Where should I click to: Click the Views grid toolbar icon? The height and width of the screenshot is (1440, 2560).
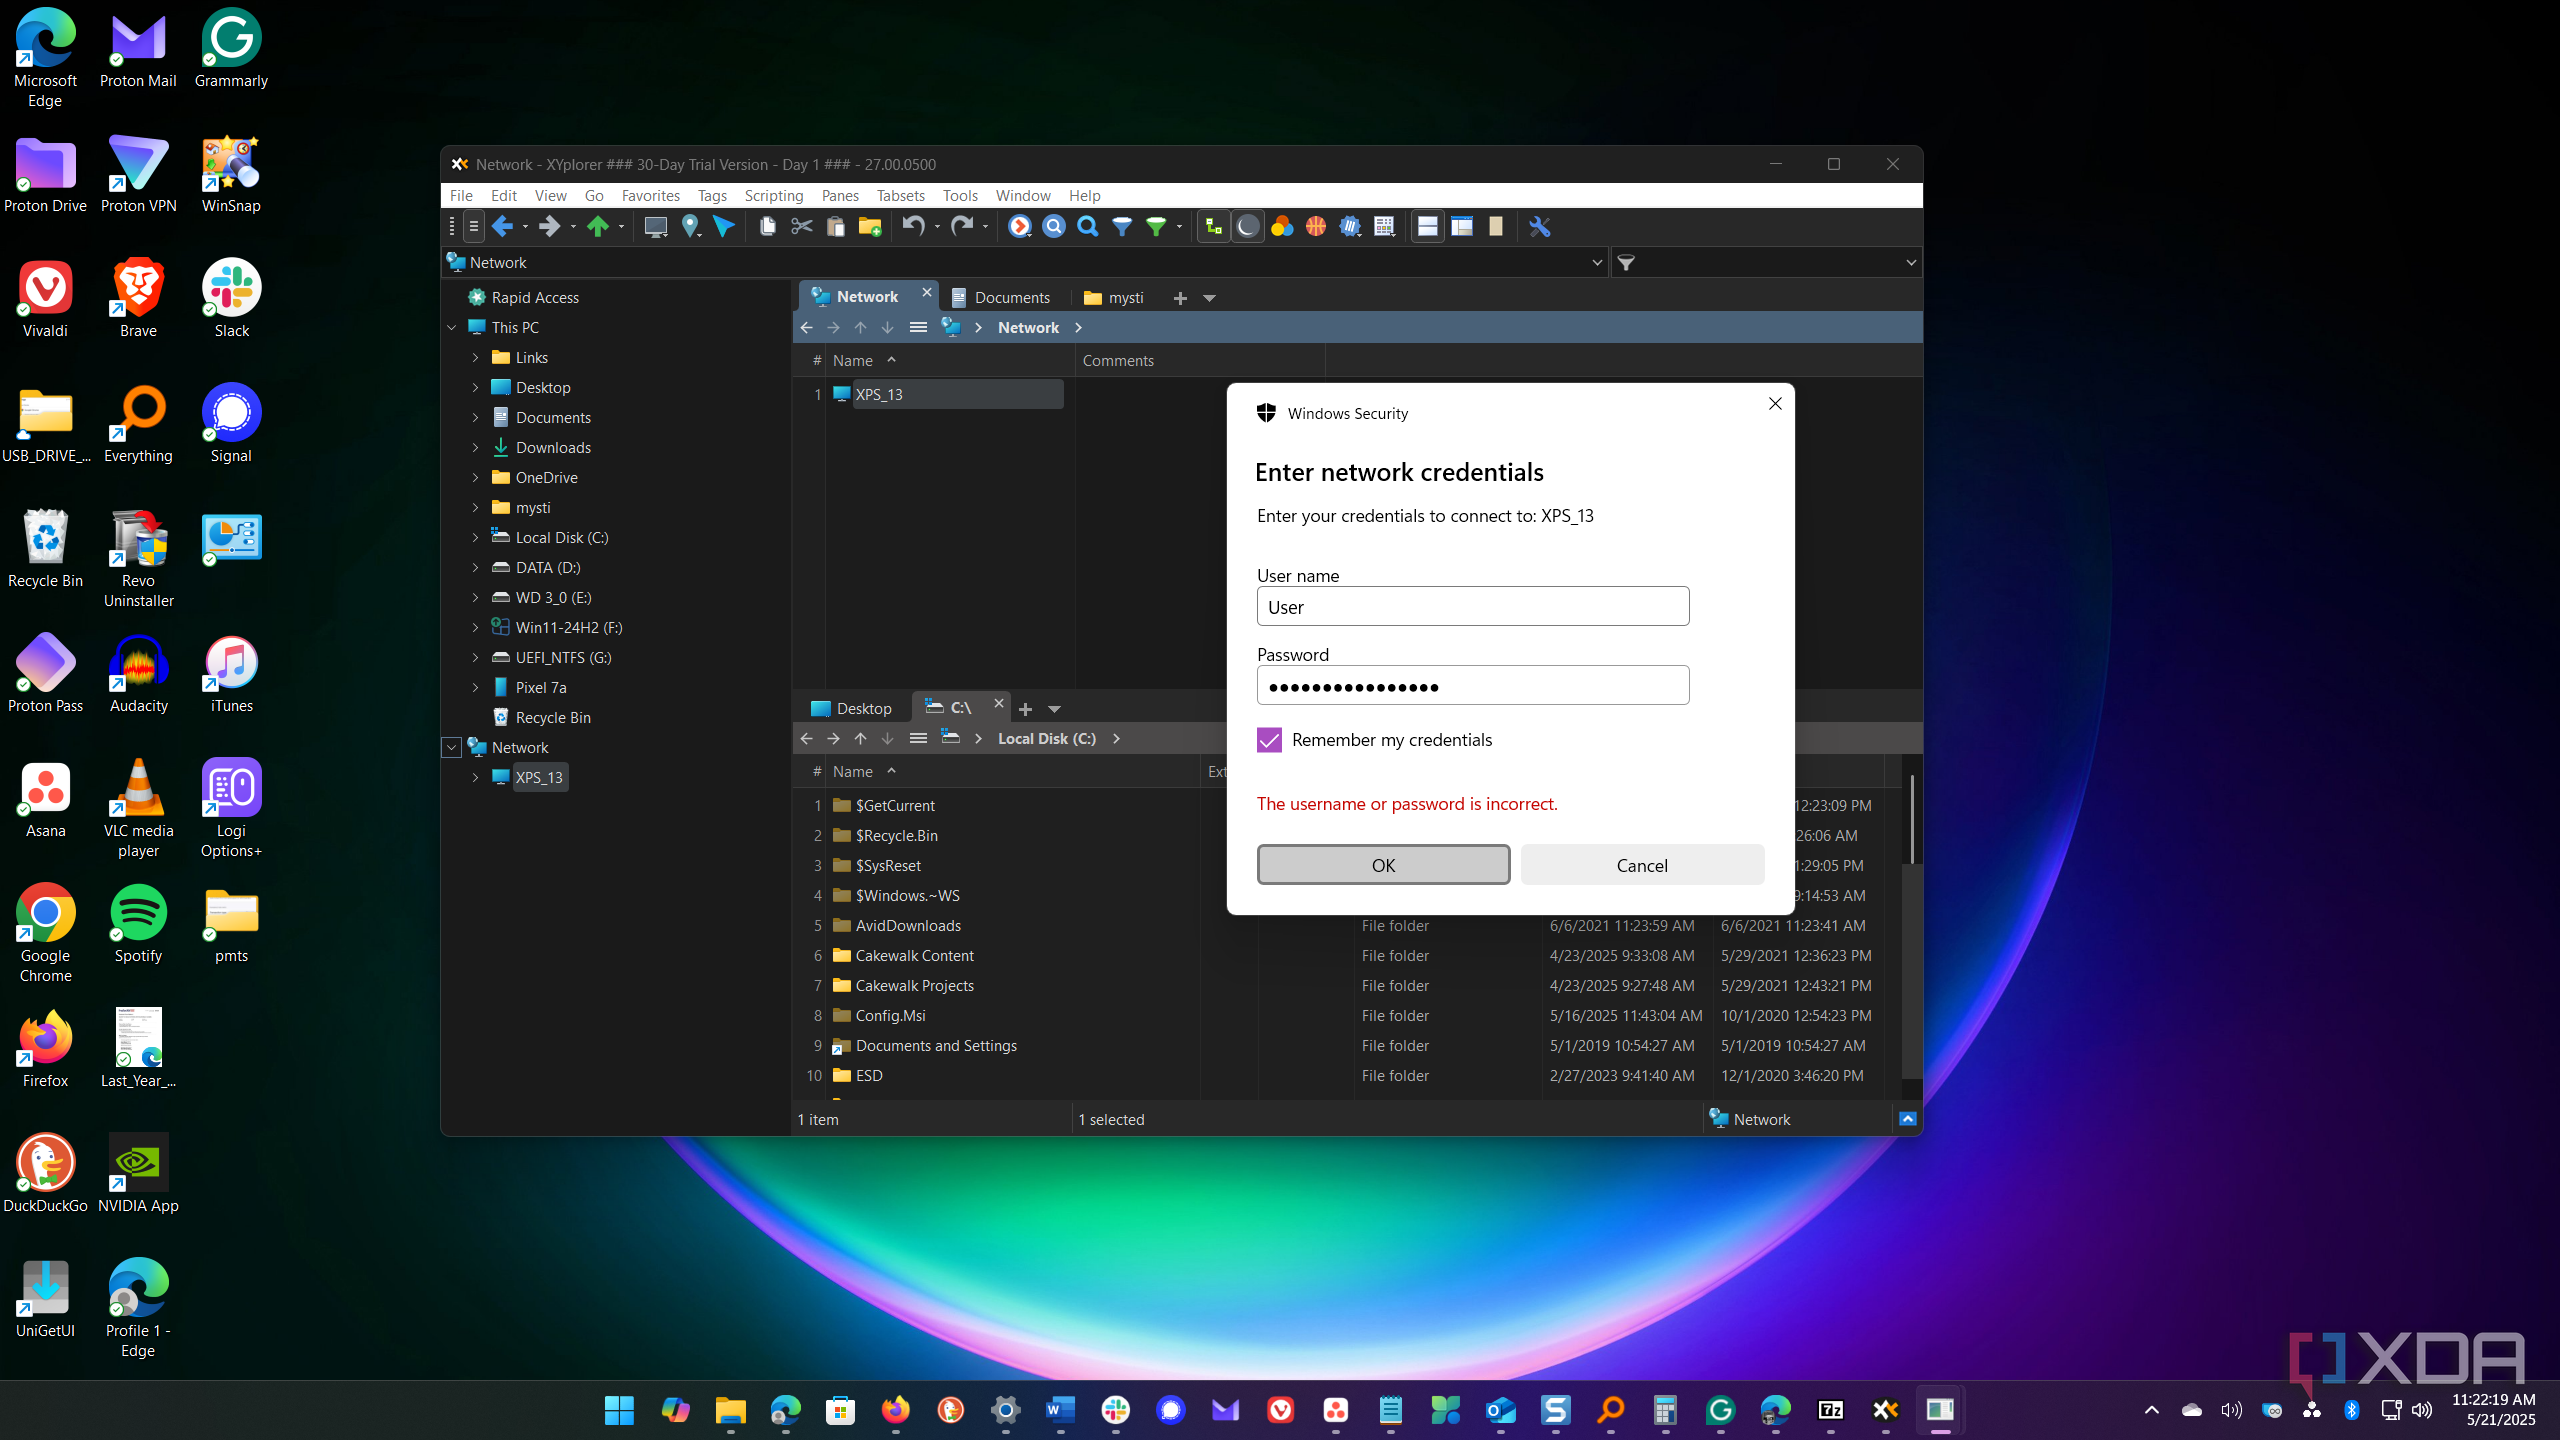pyautogui.click(x=1384, y=227)
